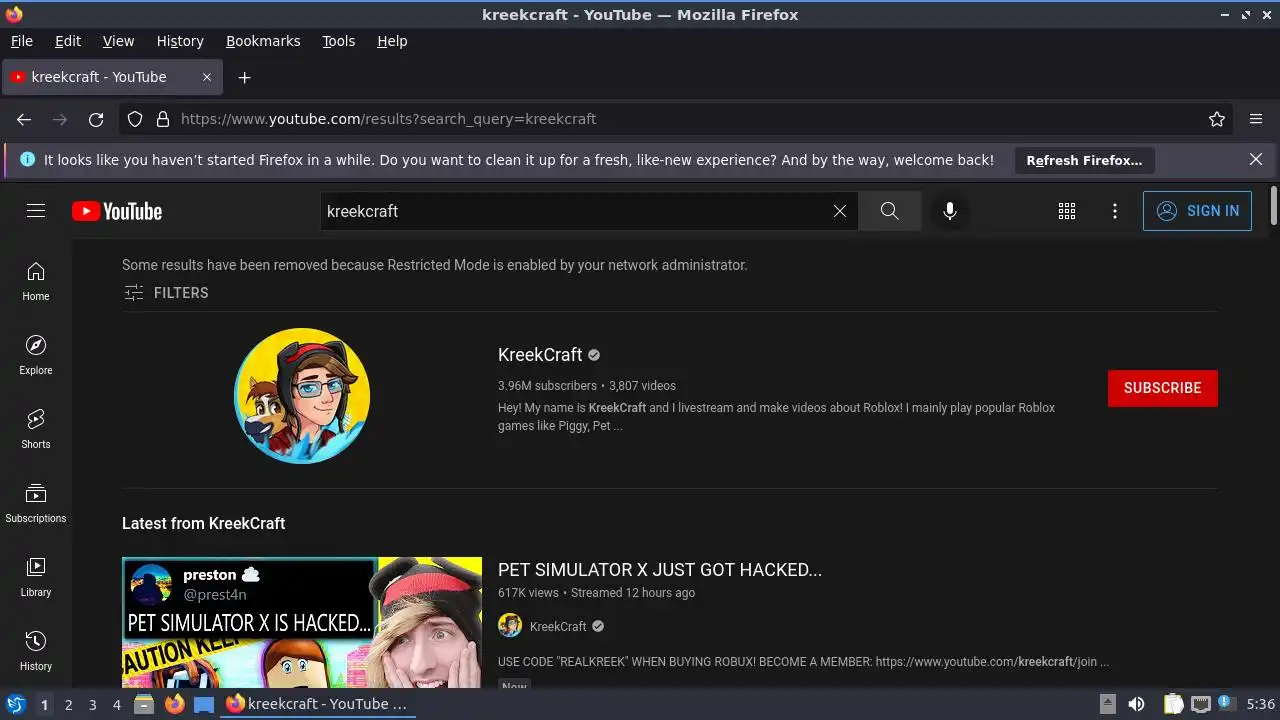This screenshot has height=720, width=1280.
Task: Switch to workspace 3
Action: pos(93,705)
